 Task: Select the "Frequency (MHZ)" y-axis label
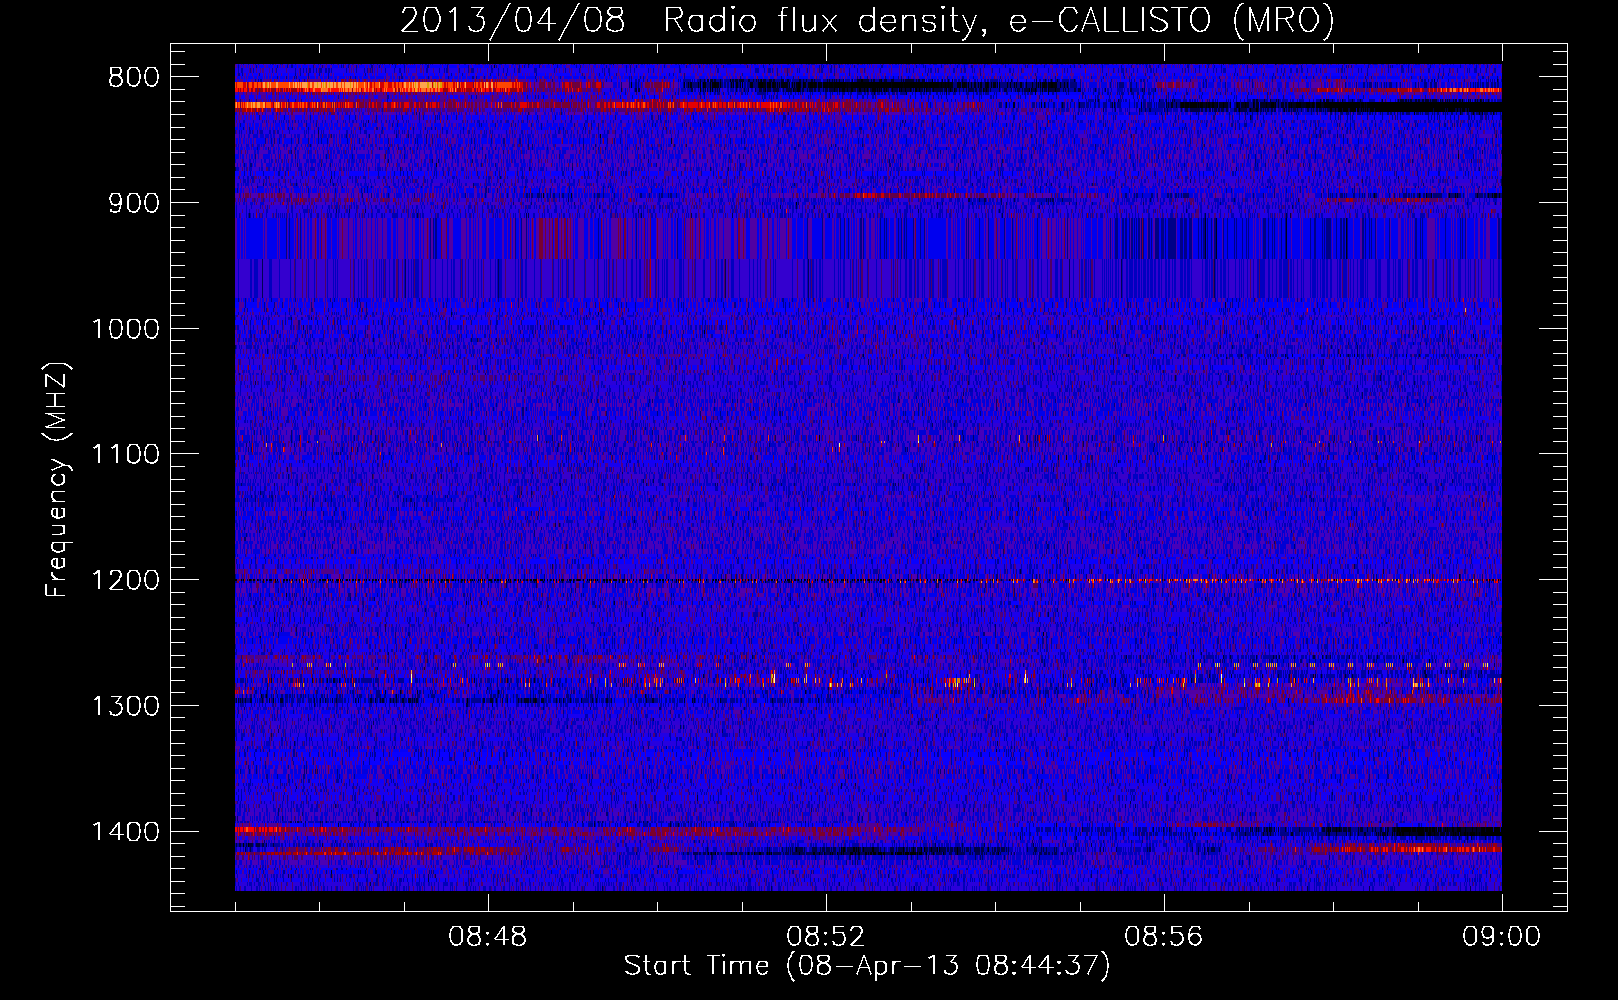[57, 480]
